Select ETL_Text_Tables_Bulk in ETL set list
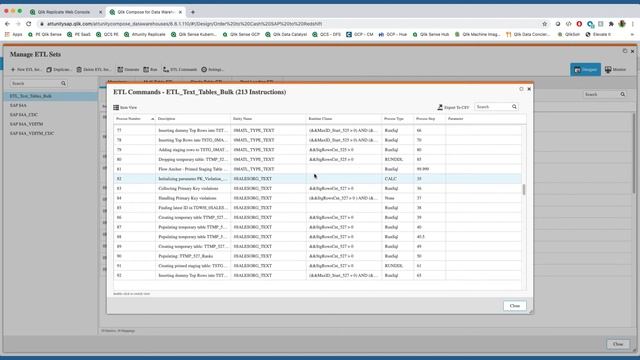 click(50, 96)
